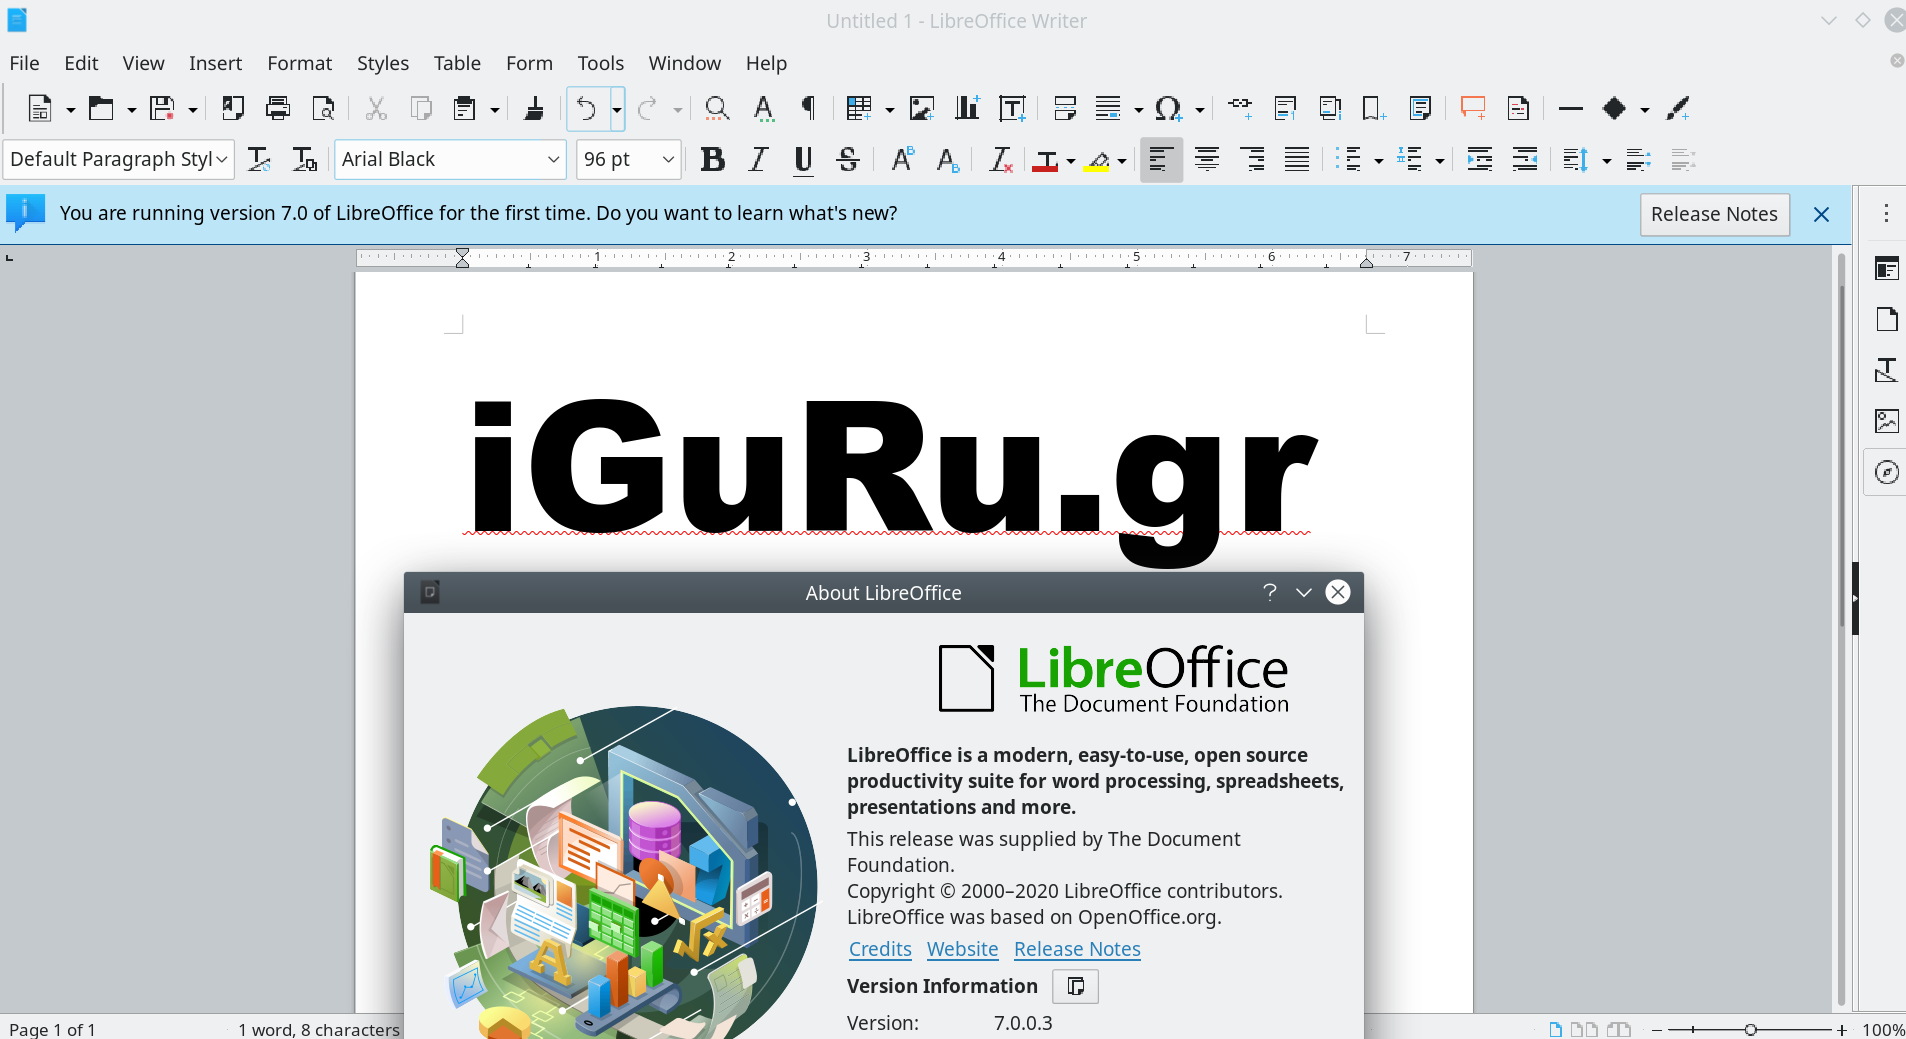Open the Navigator compass icon in sidebar

pyautogui.click(x=1887, y=472)
